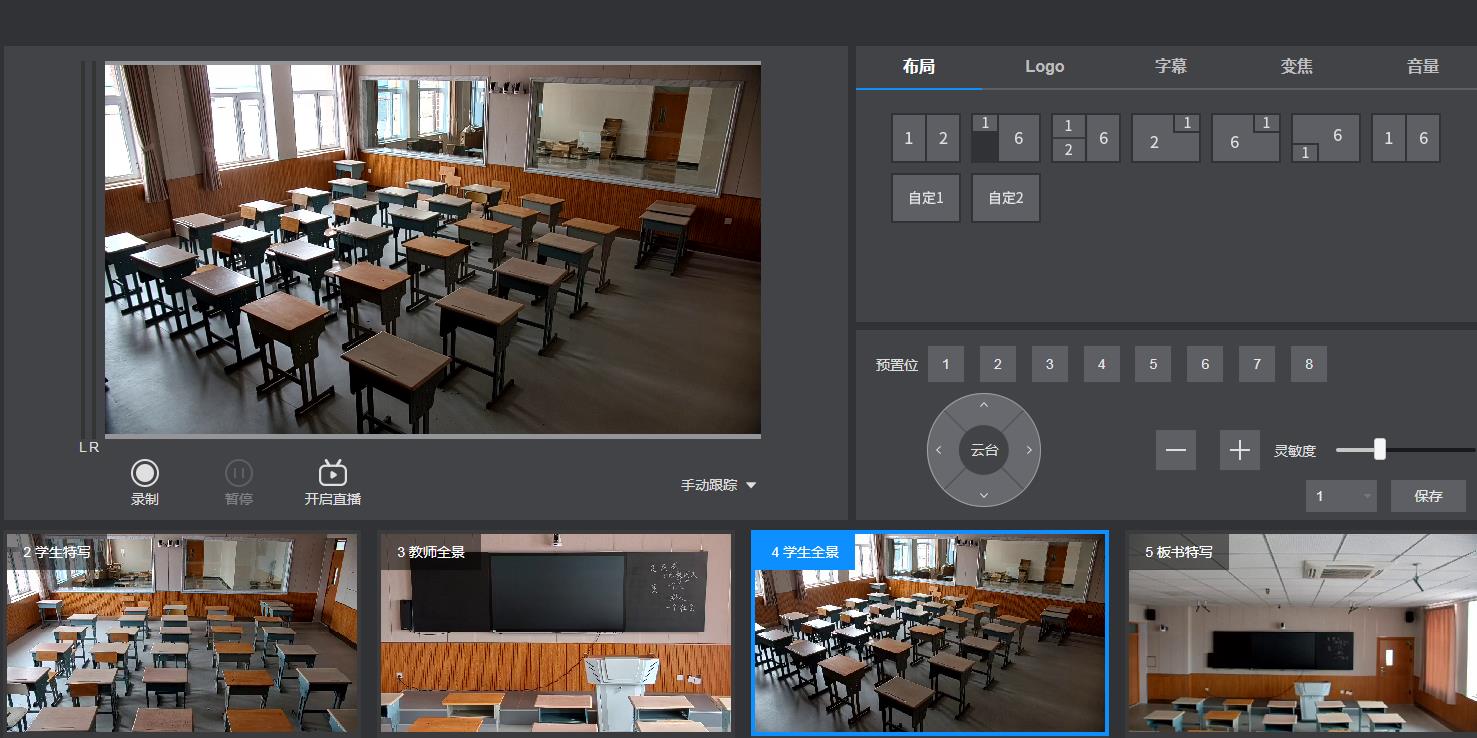Image resolution: width=1477 pixels, height=738 pixels.
Task: Open the 手动跟踪 tracking mode dropdown
Action: [718, 485]
